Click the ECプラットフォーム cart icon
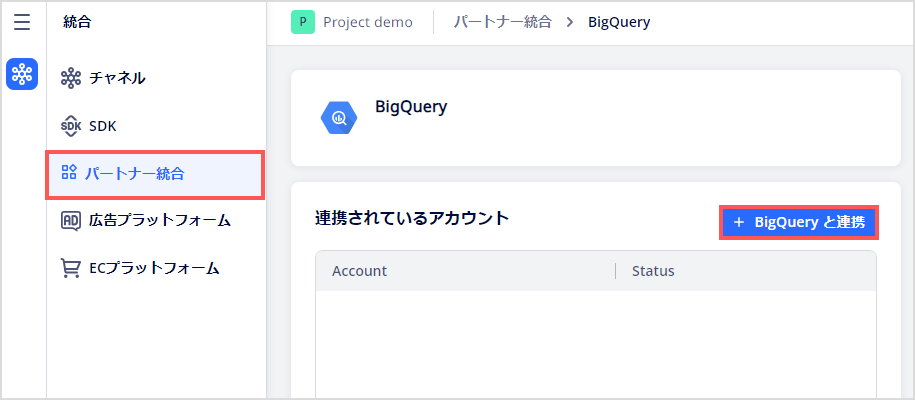915x400 pixels. 71,268
